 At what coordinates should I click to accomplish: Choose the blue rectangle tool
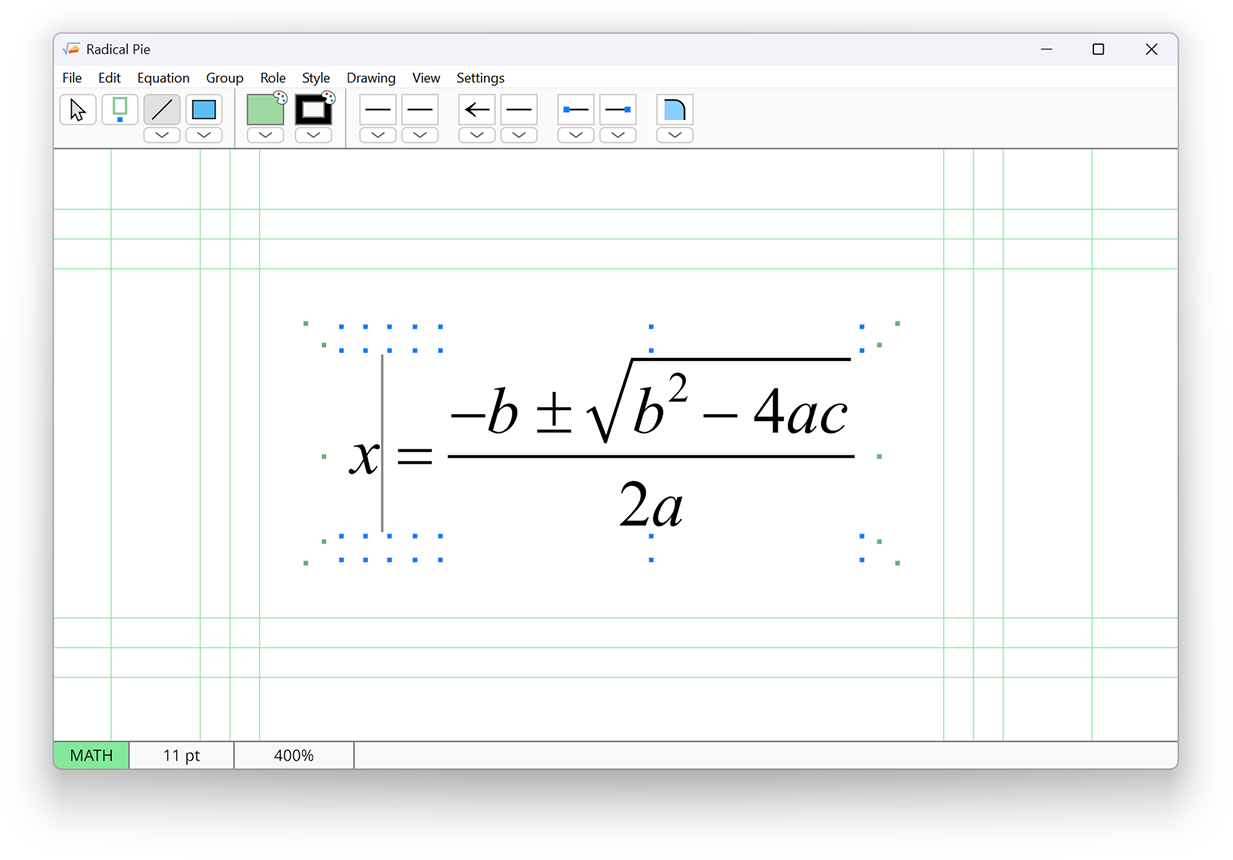(203, 109)
